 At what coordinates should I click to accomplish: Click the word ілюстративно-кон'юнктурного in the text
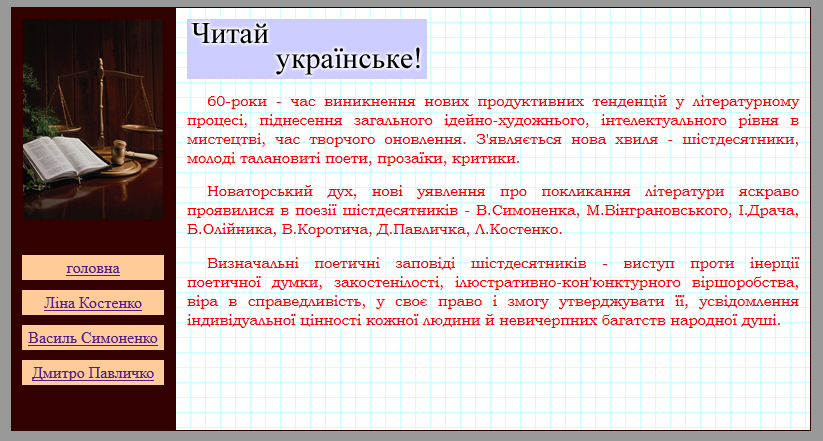567,282
